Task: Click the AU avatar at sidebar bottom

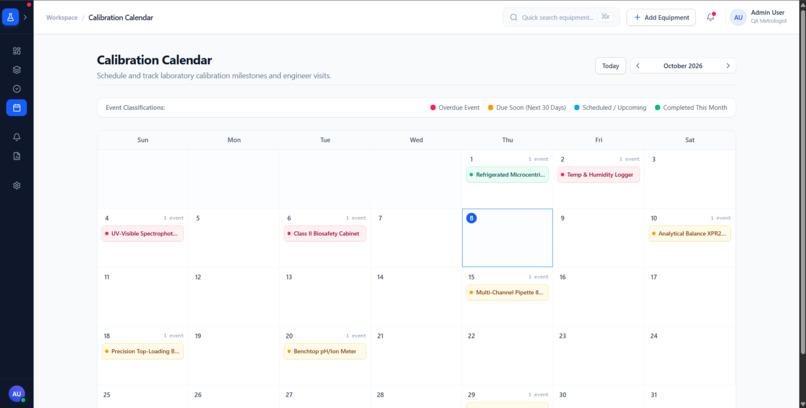Action: pos(16,394)
